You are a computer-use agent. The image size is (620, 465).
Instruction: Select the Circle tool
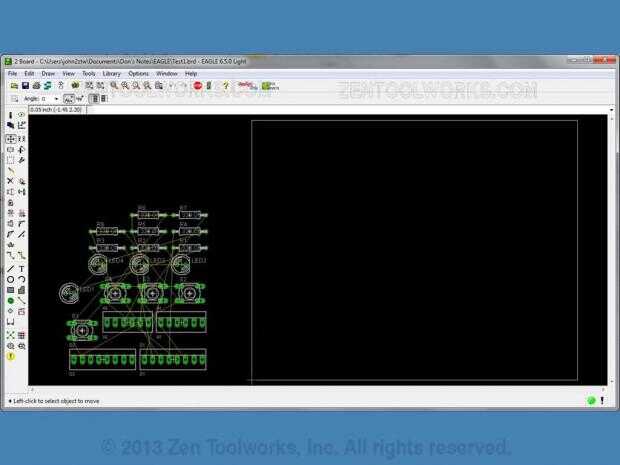10,280
